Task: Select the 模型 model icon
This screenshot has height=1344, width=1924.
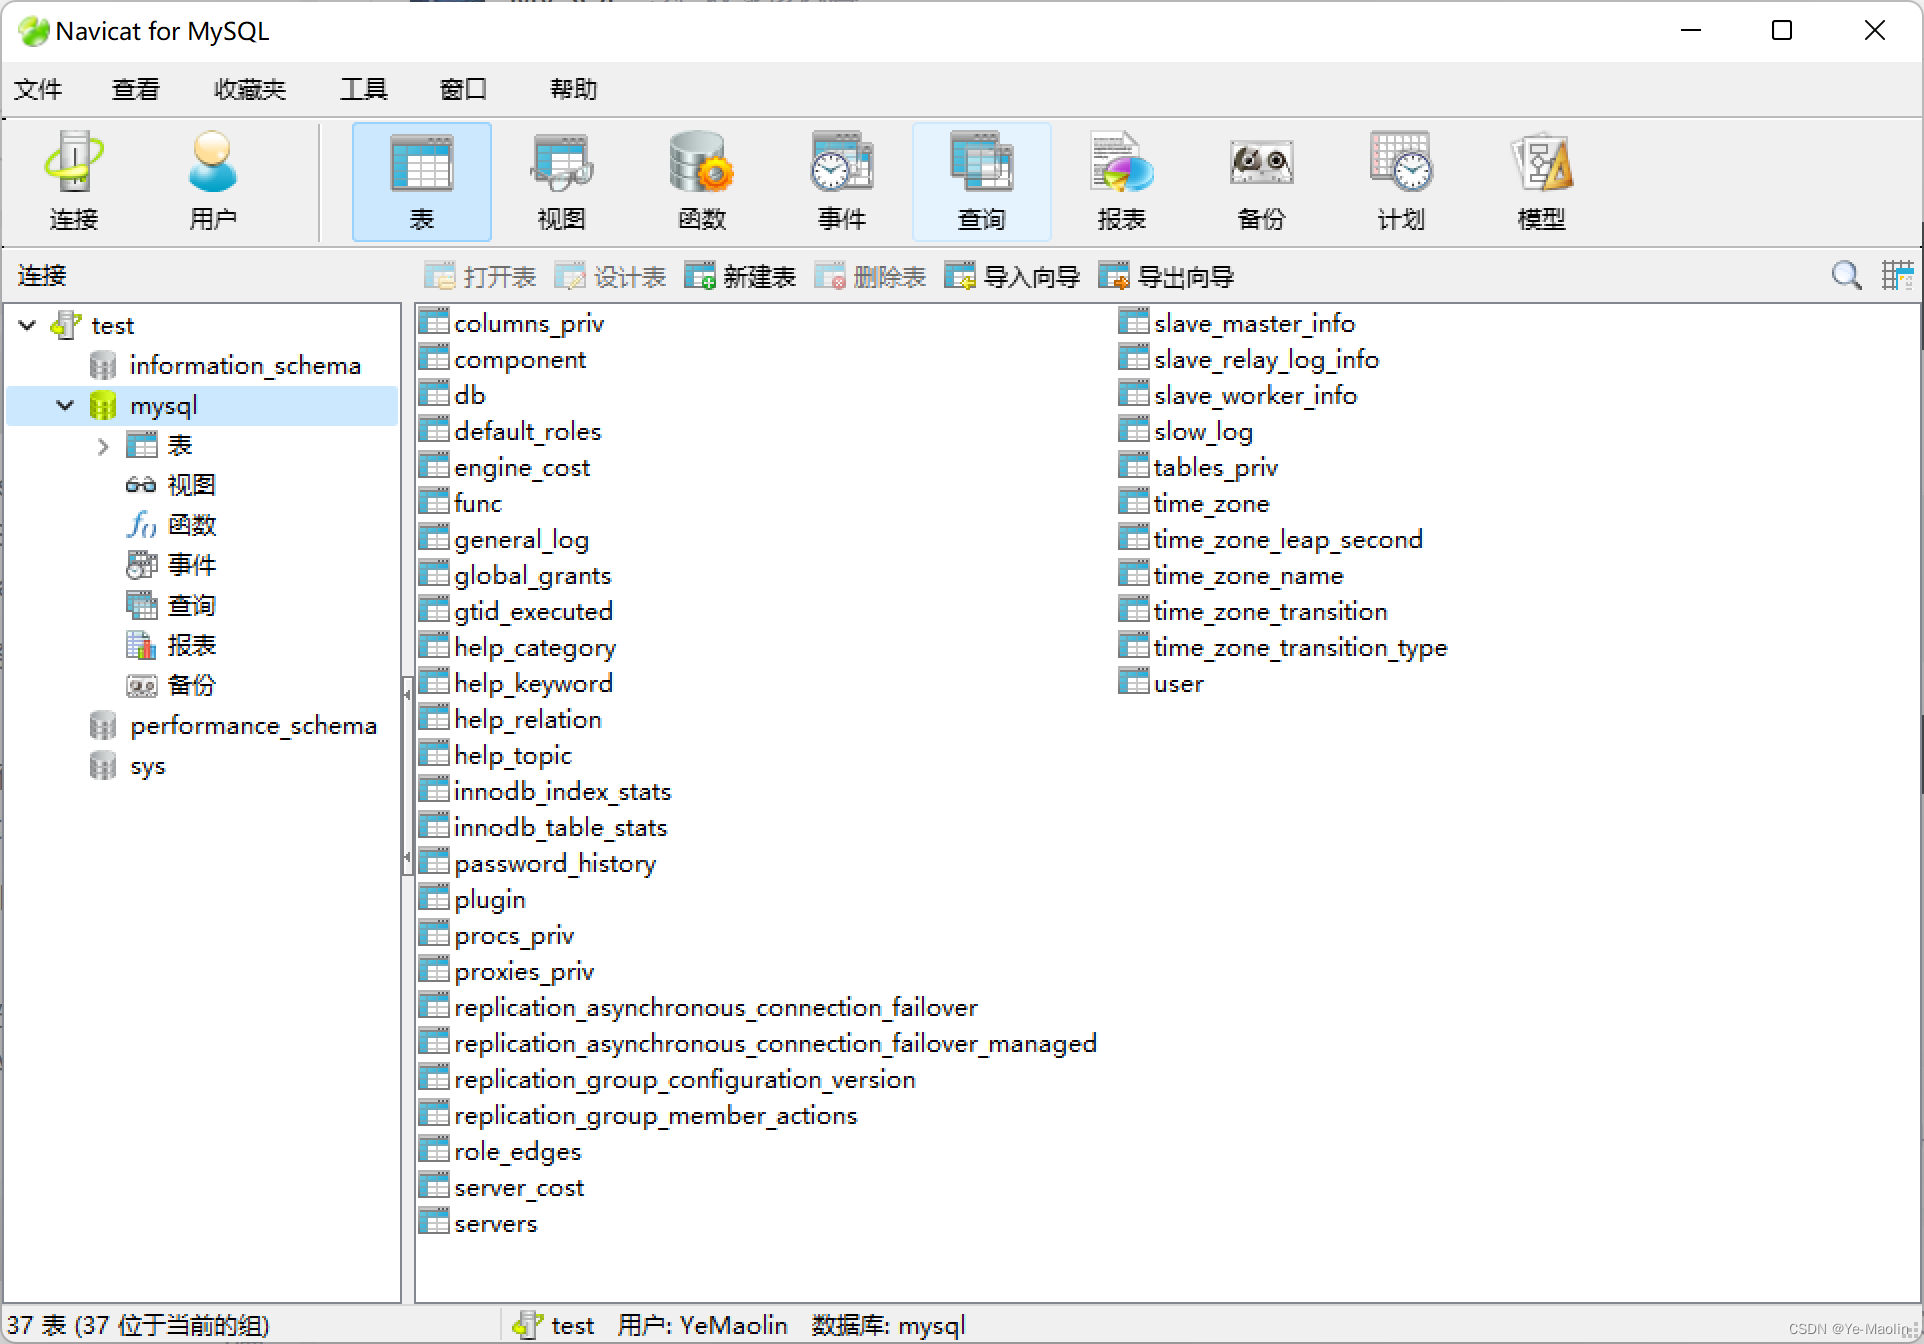Action: 1540,180
